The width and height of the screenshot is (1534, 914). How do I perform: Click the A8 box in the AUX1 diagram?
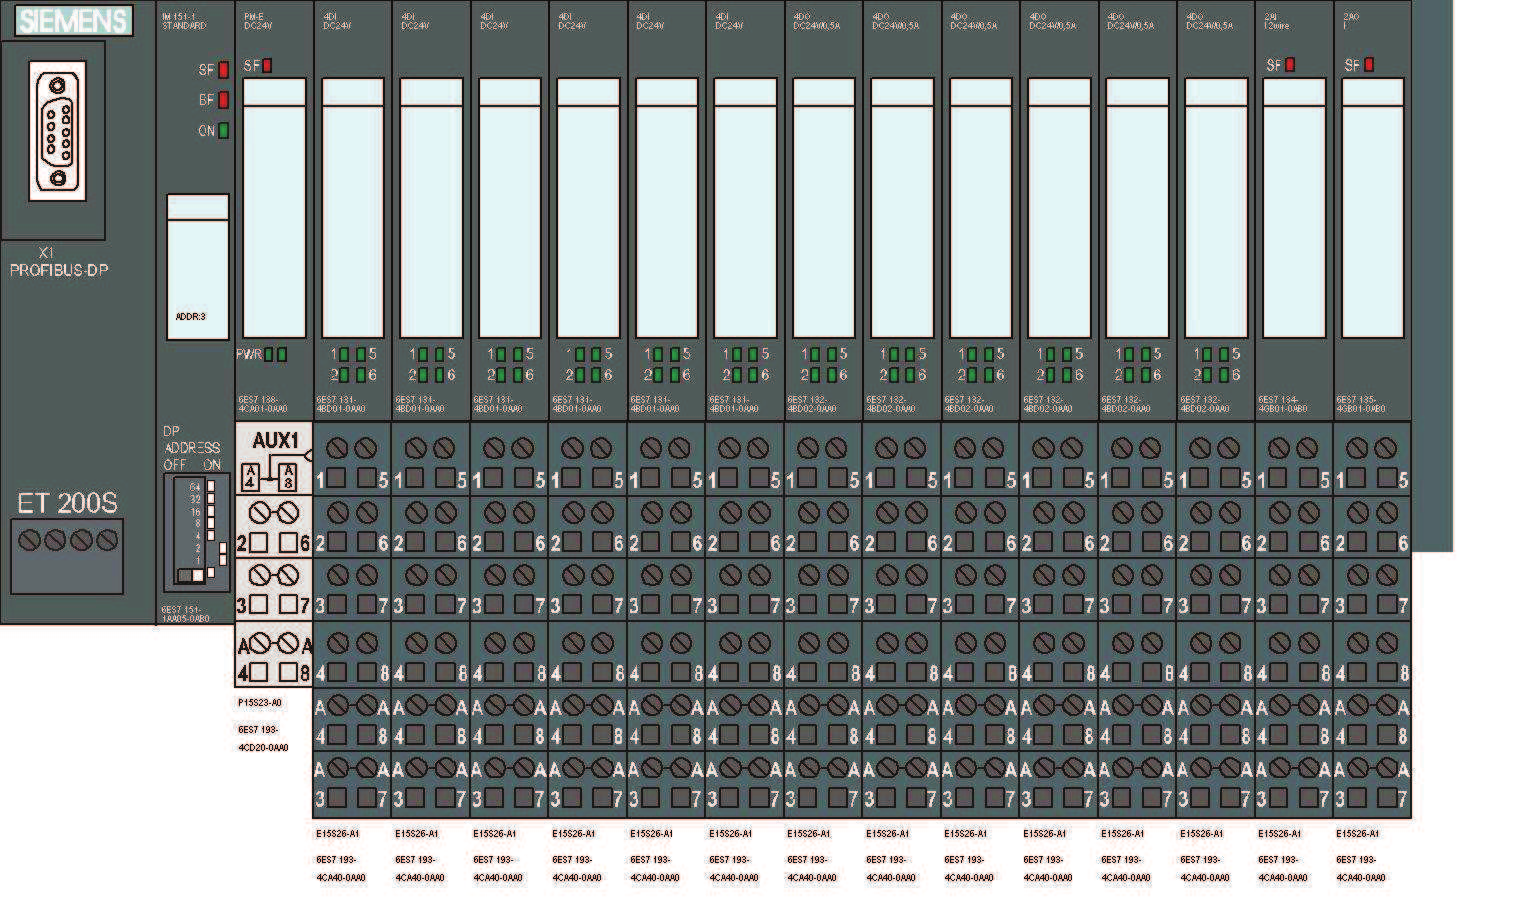coord(288,477)
